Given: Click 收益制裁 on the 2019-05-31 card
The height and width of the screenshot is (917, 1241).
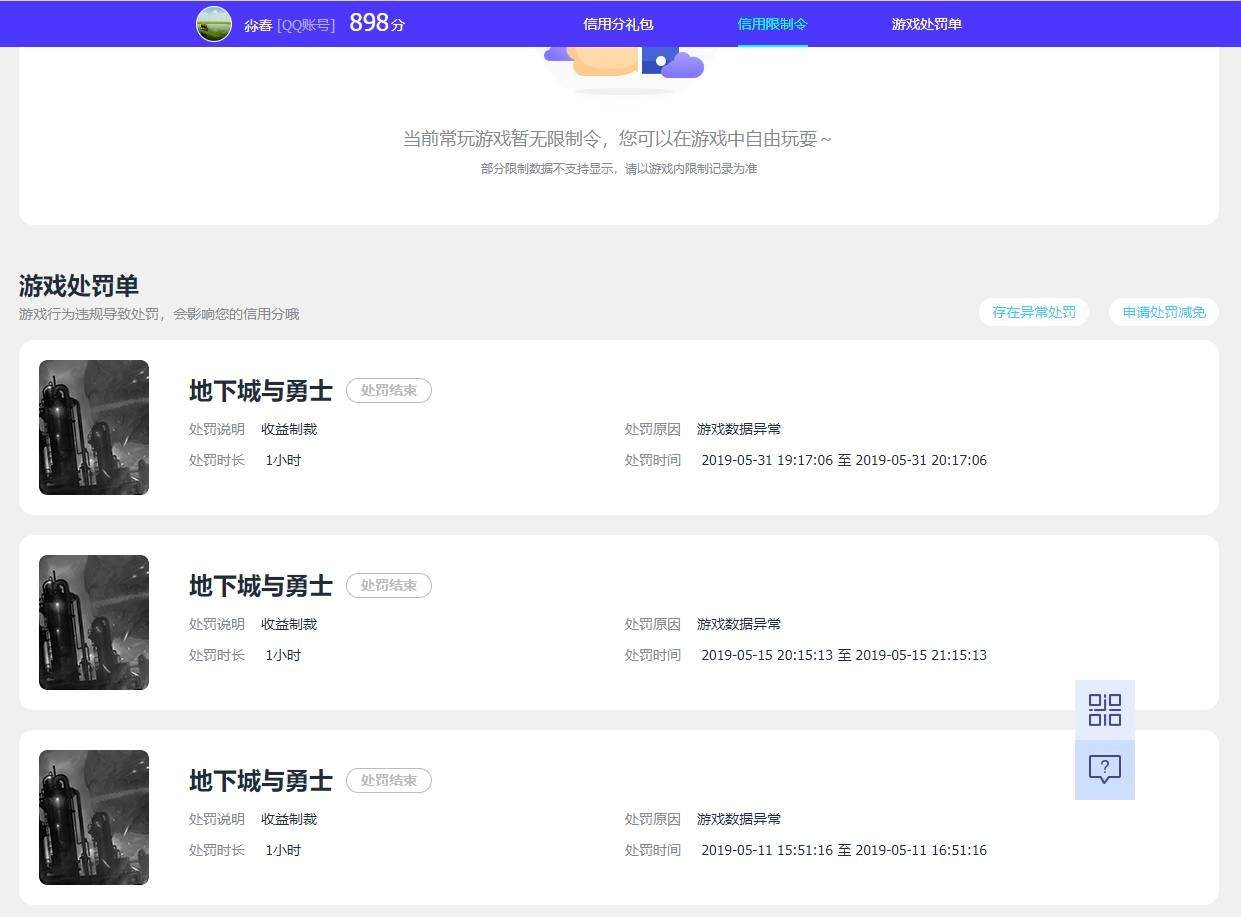Looking at the screenshot, I should [289, 429].
